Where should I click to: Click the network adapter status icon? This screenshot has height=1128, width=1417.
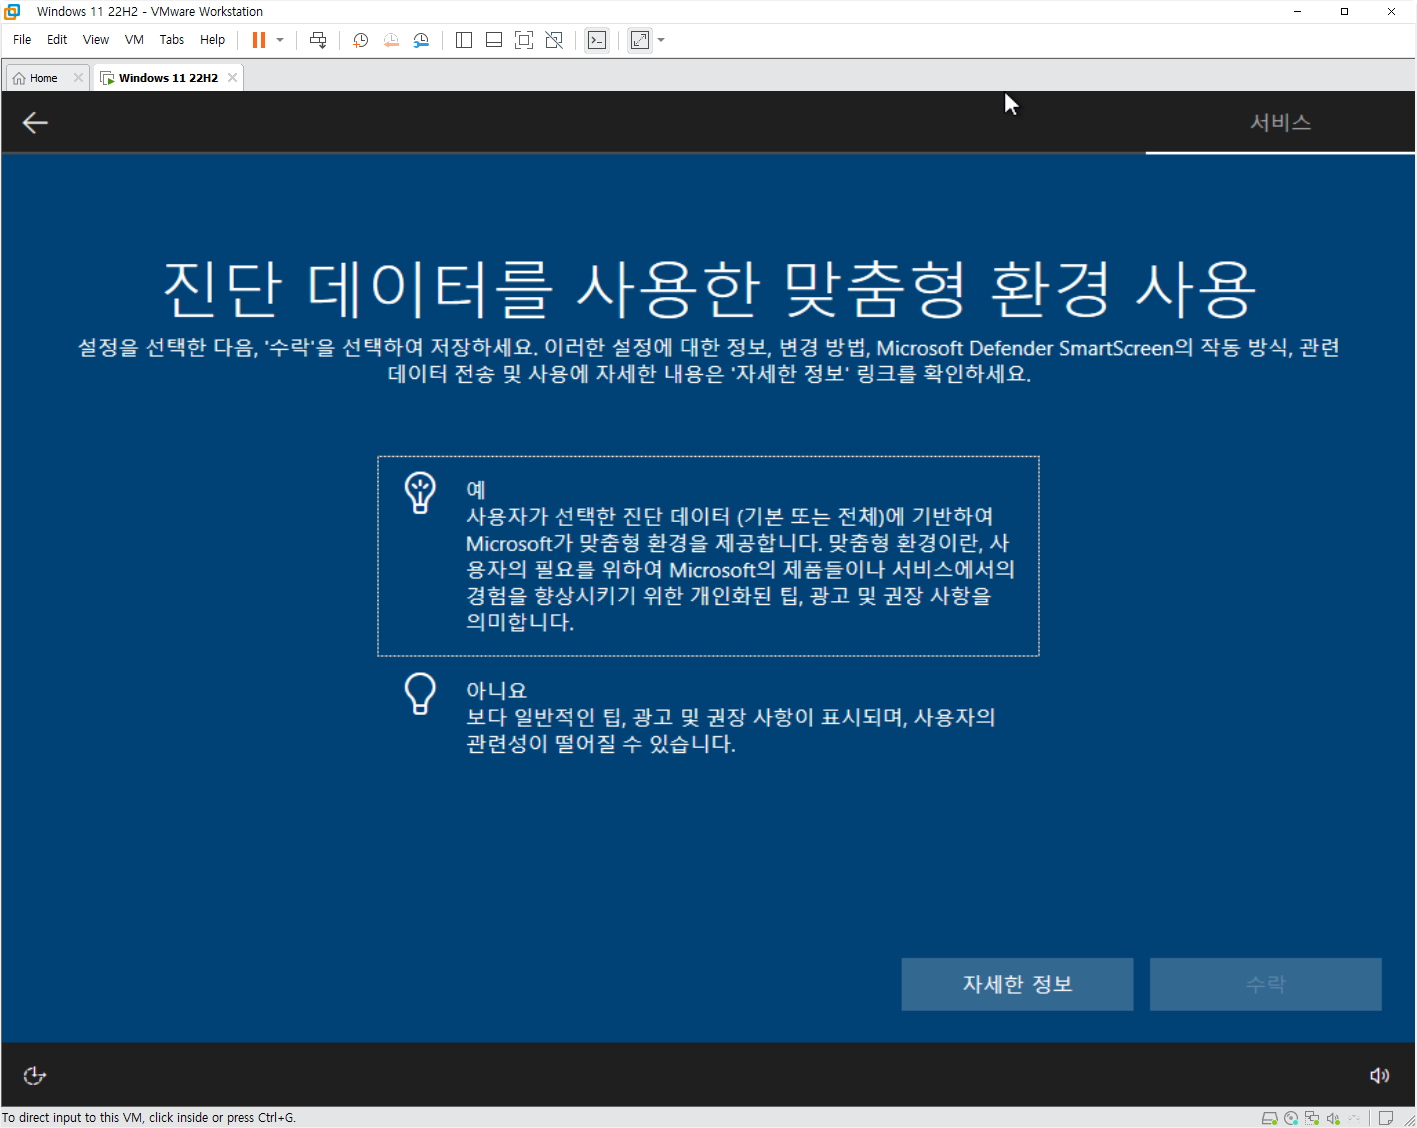pyautogui.click(x=1312, y=1118)
